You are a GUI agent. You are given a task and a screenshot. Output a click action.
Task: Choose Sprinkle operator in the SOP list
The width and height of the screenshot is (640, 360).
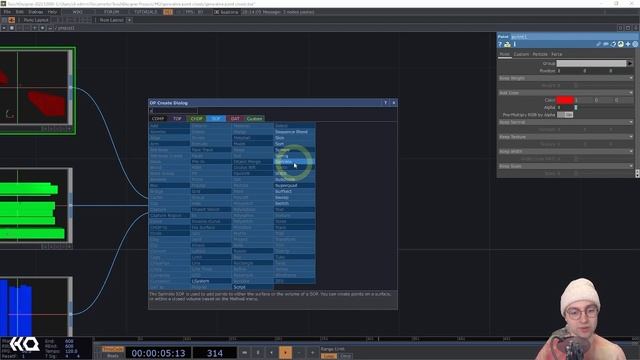[x=294, y=162]
